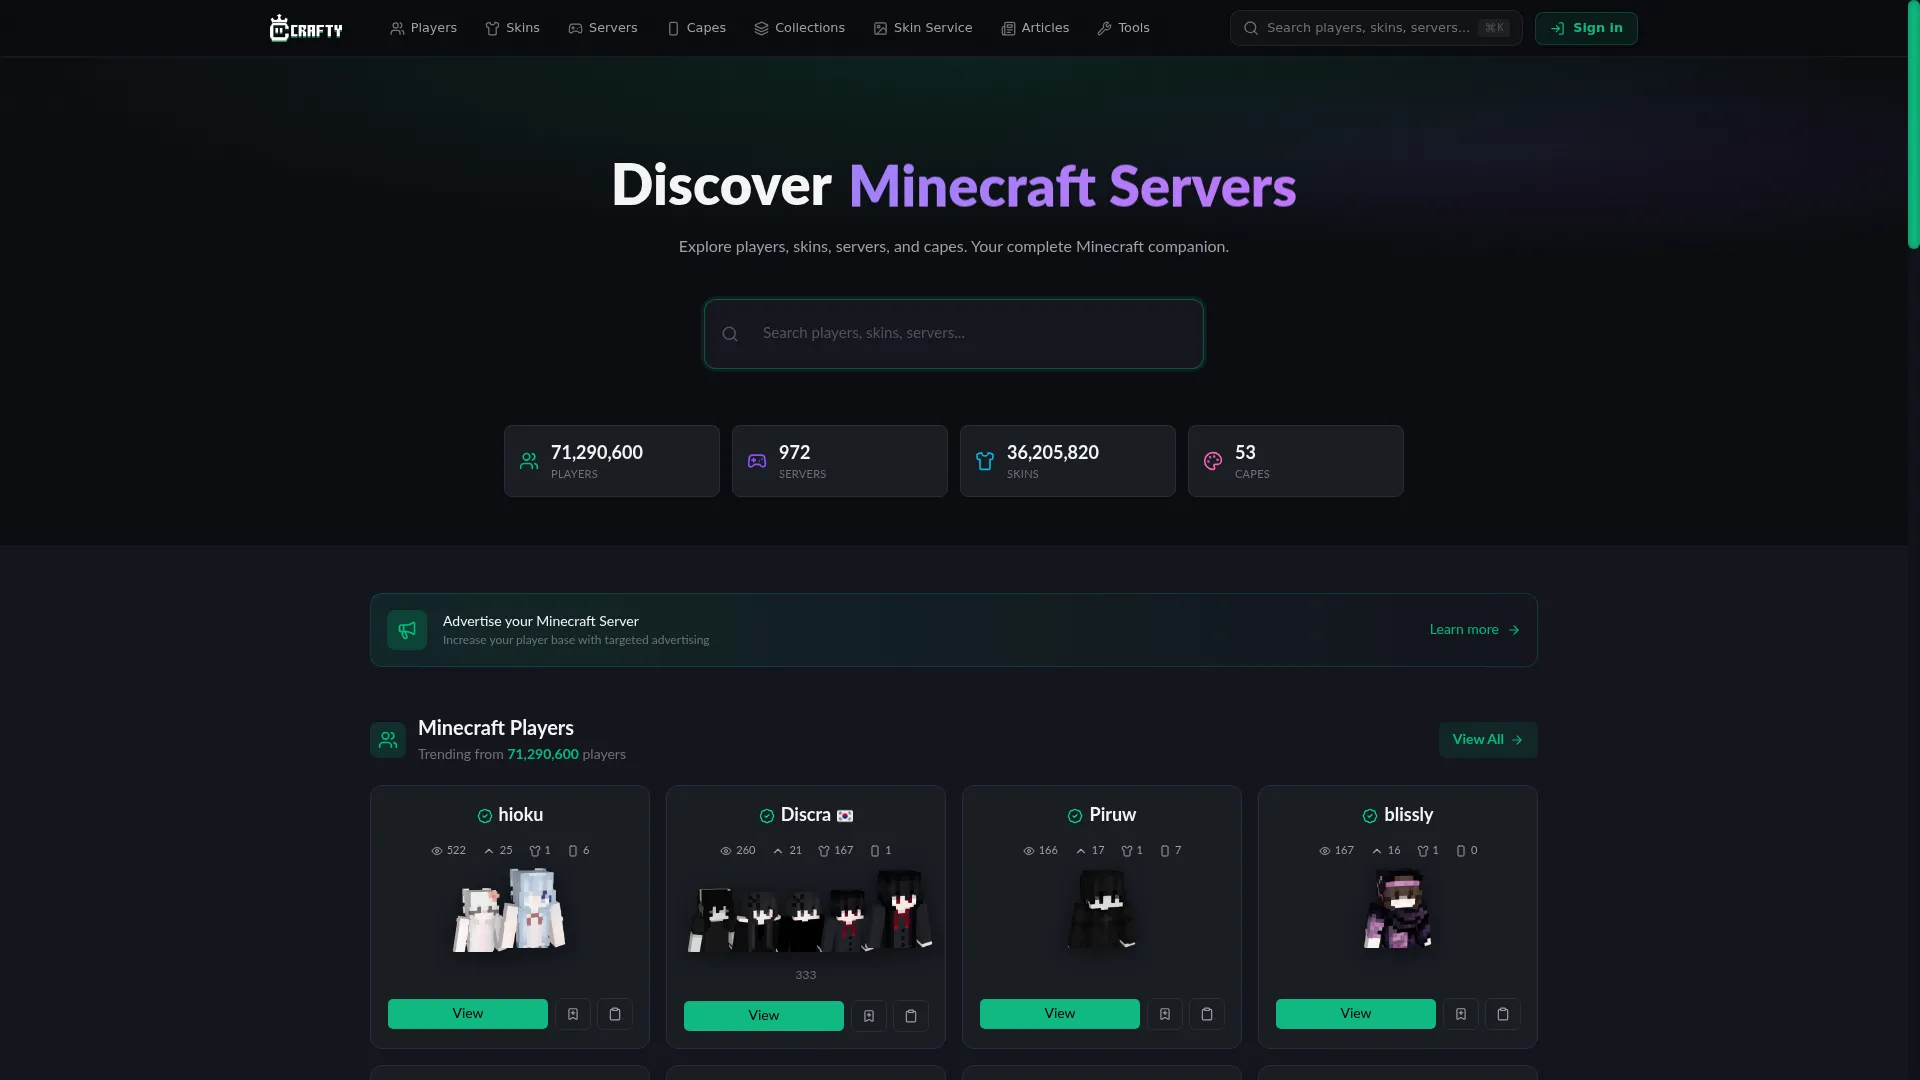Open blissly player name
1920x1080 pixels.
coord(1409,815)
